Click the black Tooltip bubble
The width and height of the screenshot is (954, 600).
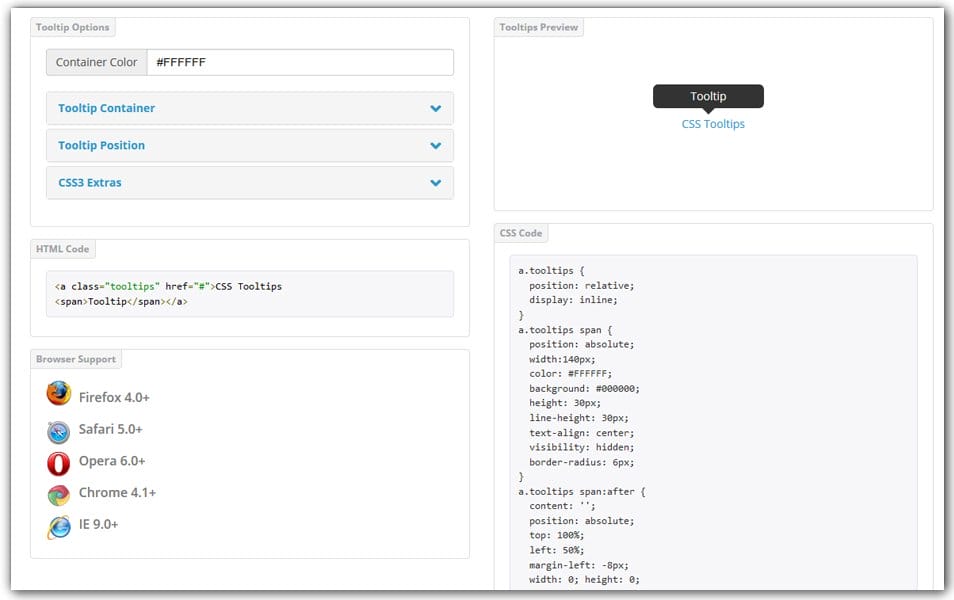point(708,96)
